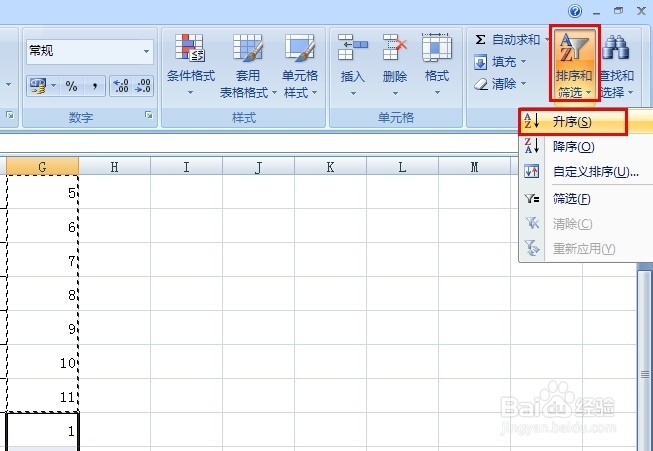The height and width of the screenshot is (451, 653).
Task: Expand the 条件格式 dropdown arrow
Action: (x=190, y=92)
